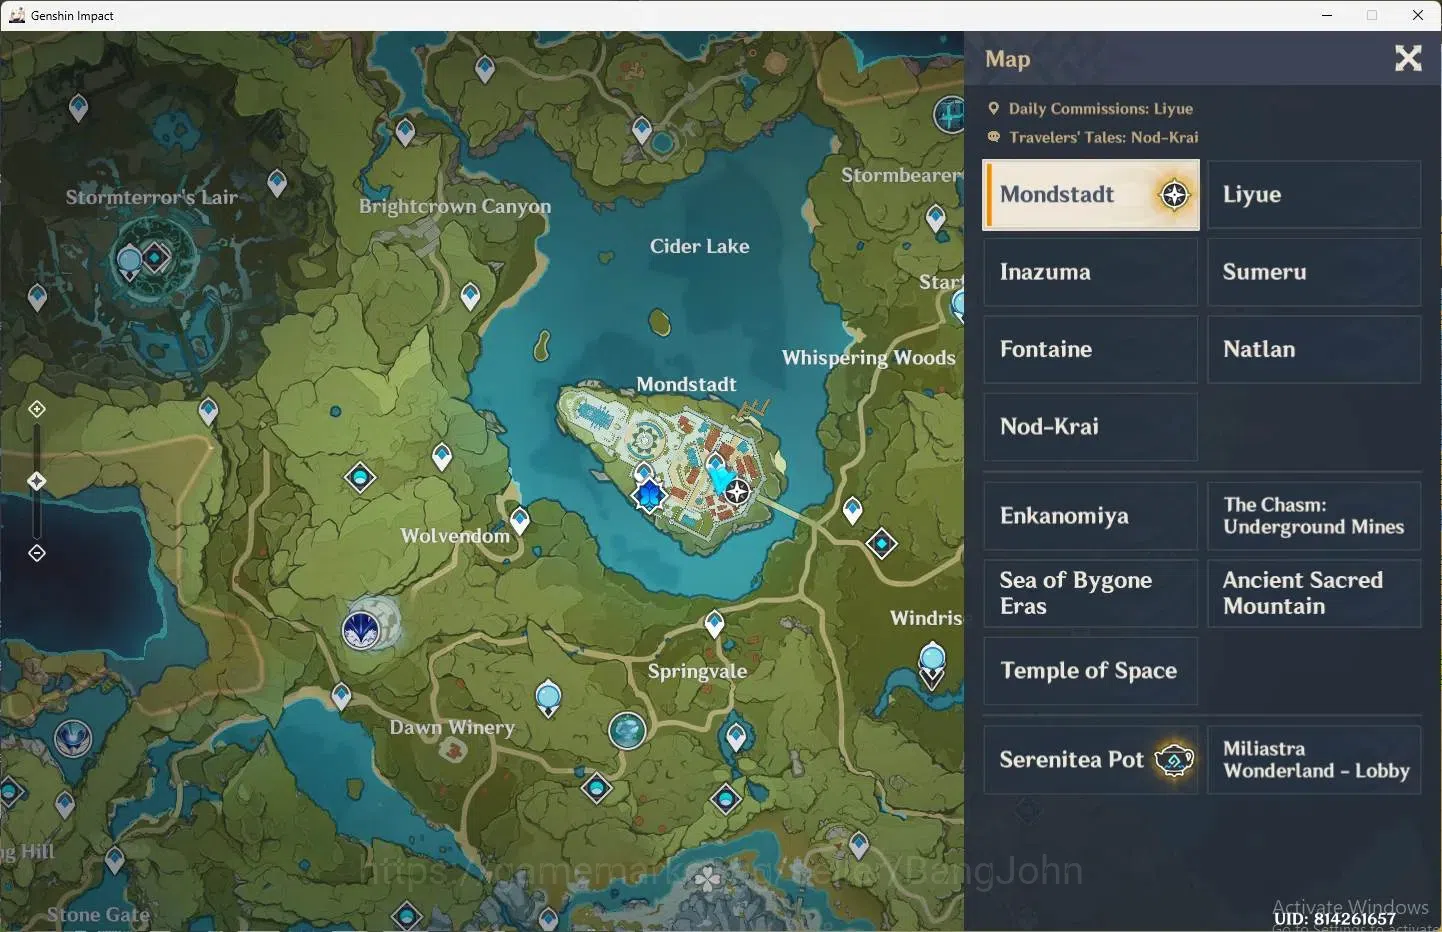Open Sea of Bygone Eras map
Image resolution: width=1442 pixels, height=932 pixels.
[x=1090, y=593]
